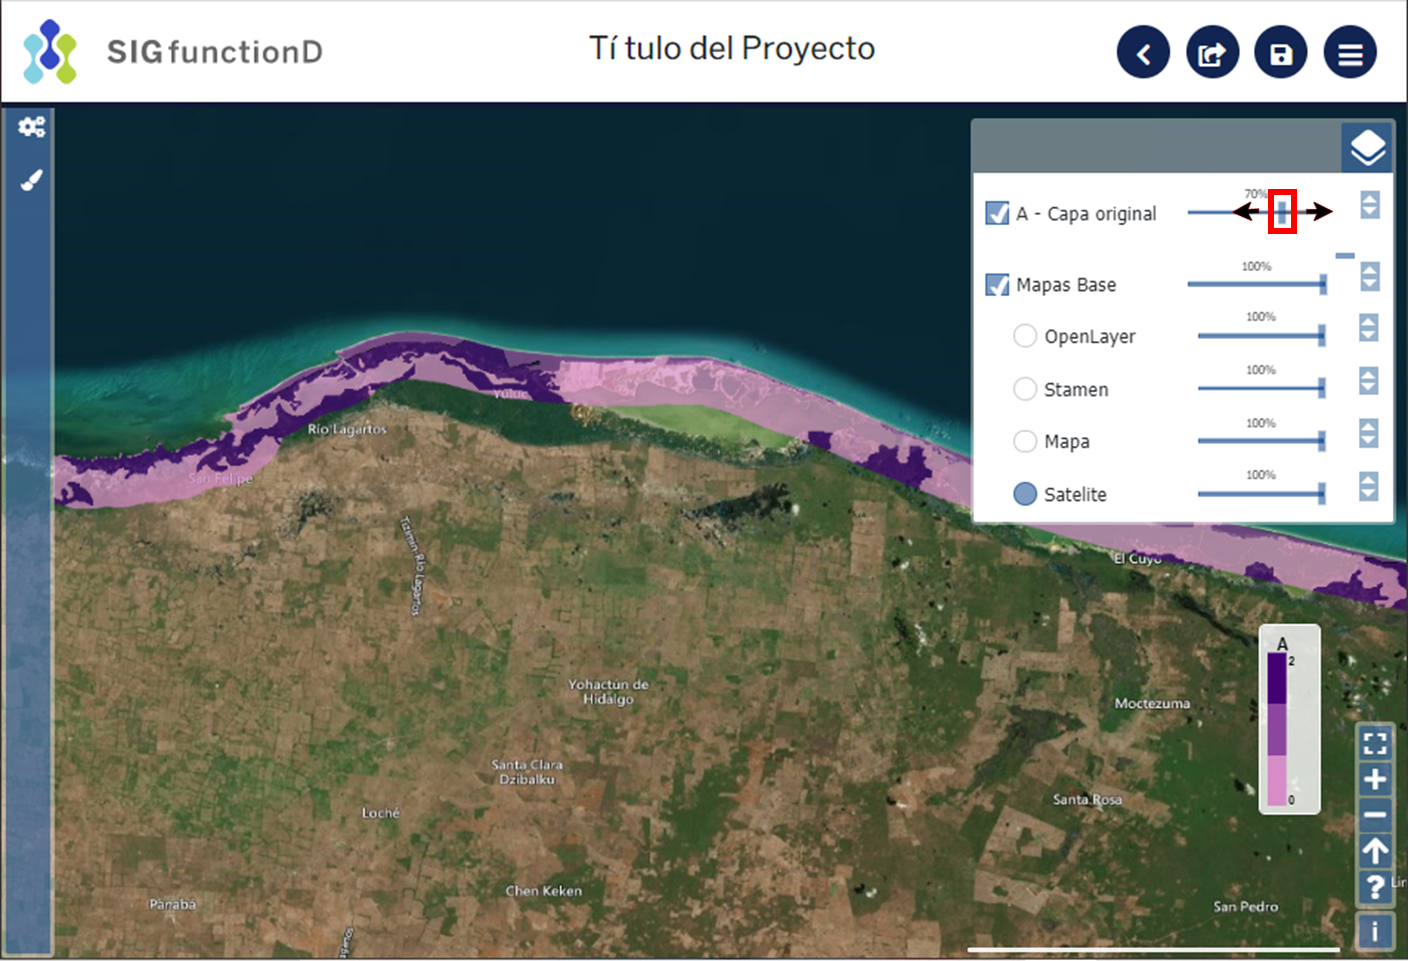Uncheck the 'A - Capa original' layer
Screen dimensions: 1408x961
[997, 213]
